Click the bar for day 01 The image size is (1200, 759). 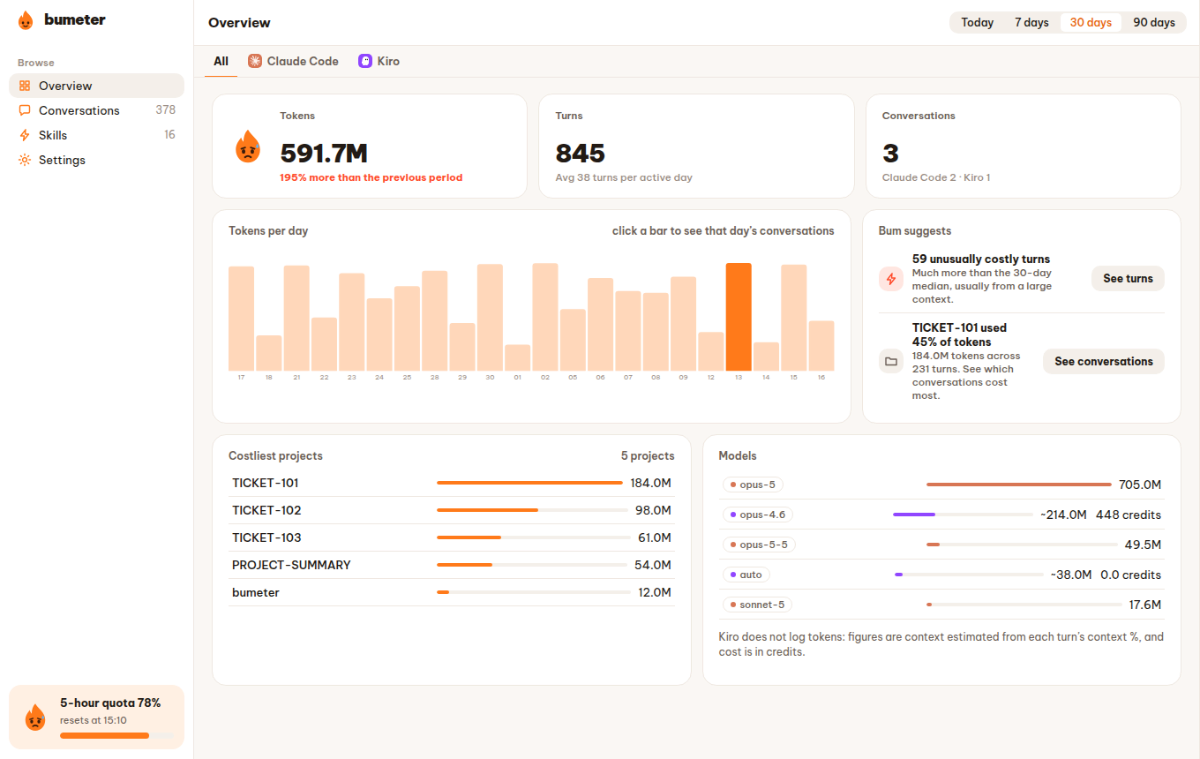pyautogui.click(x=517, y=358)
